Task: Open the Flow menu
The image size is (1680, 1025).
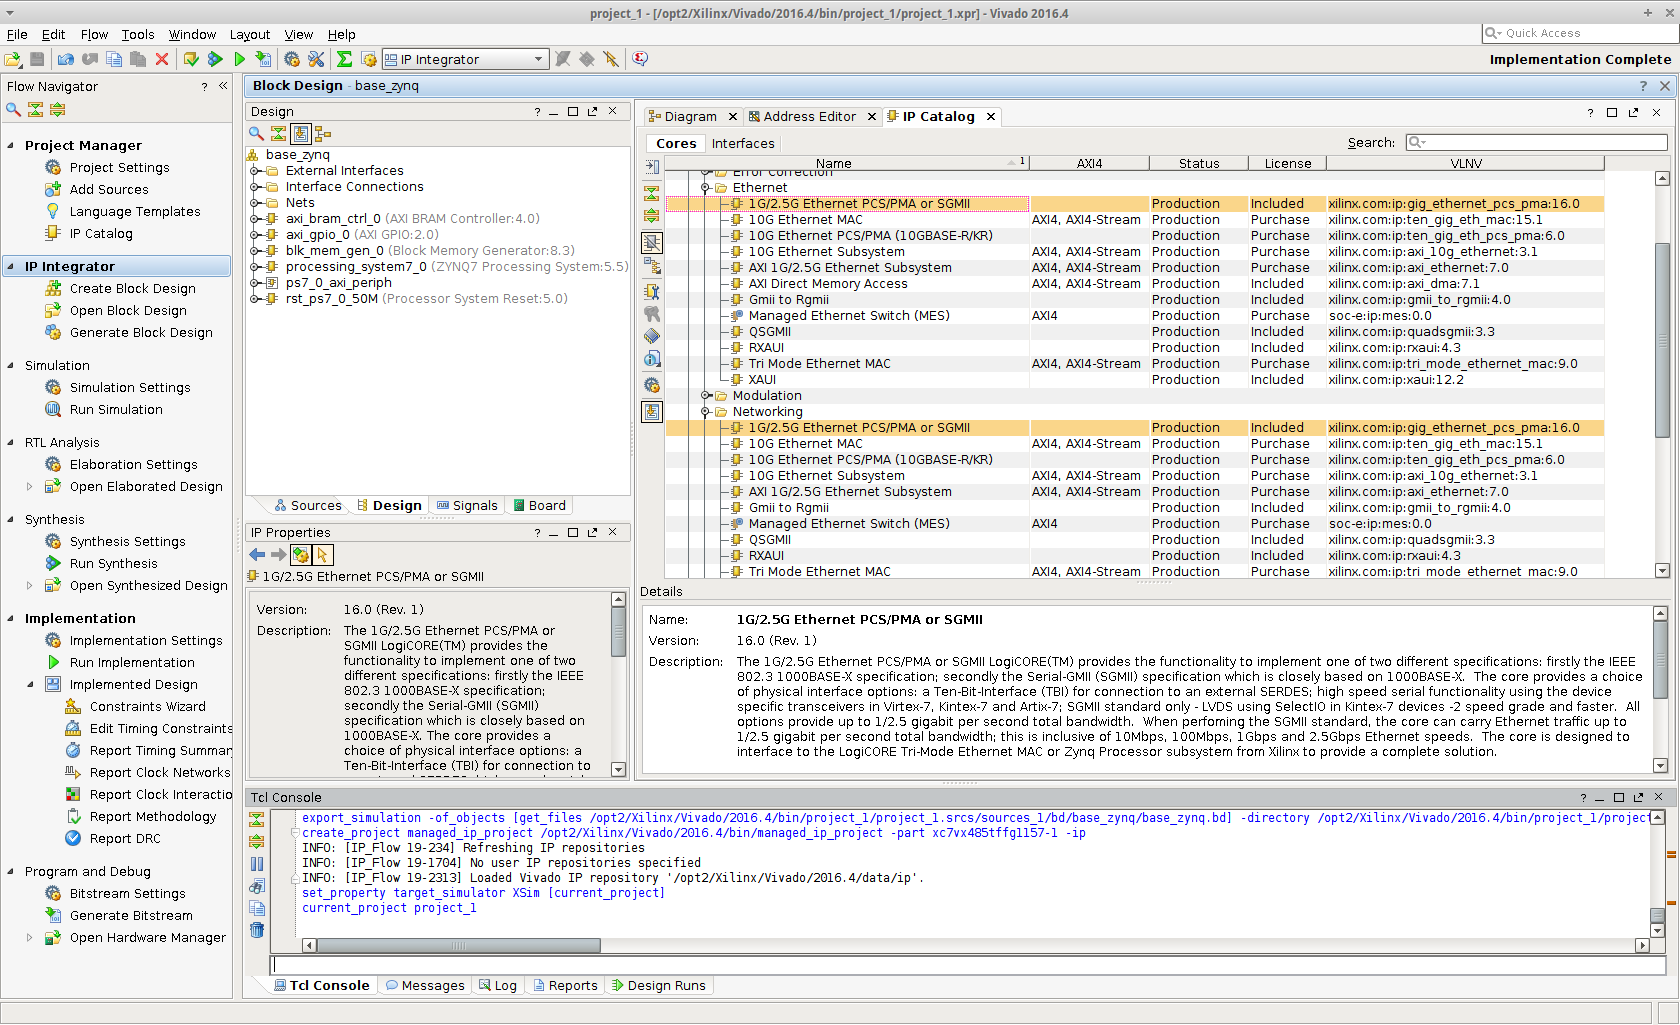Action: [94, 34]
